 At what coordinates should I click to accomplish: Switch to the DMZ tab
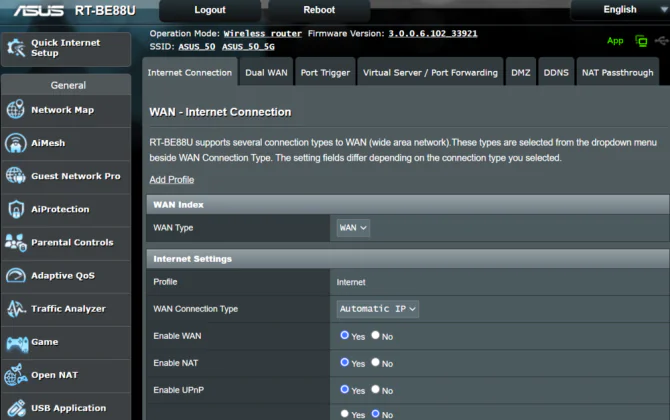pos(520,72)
